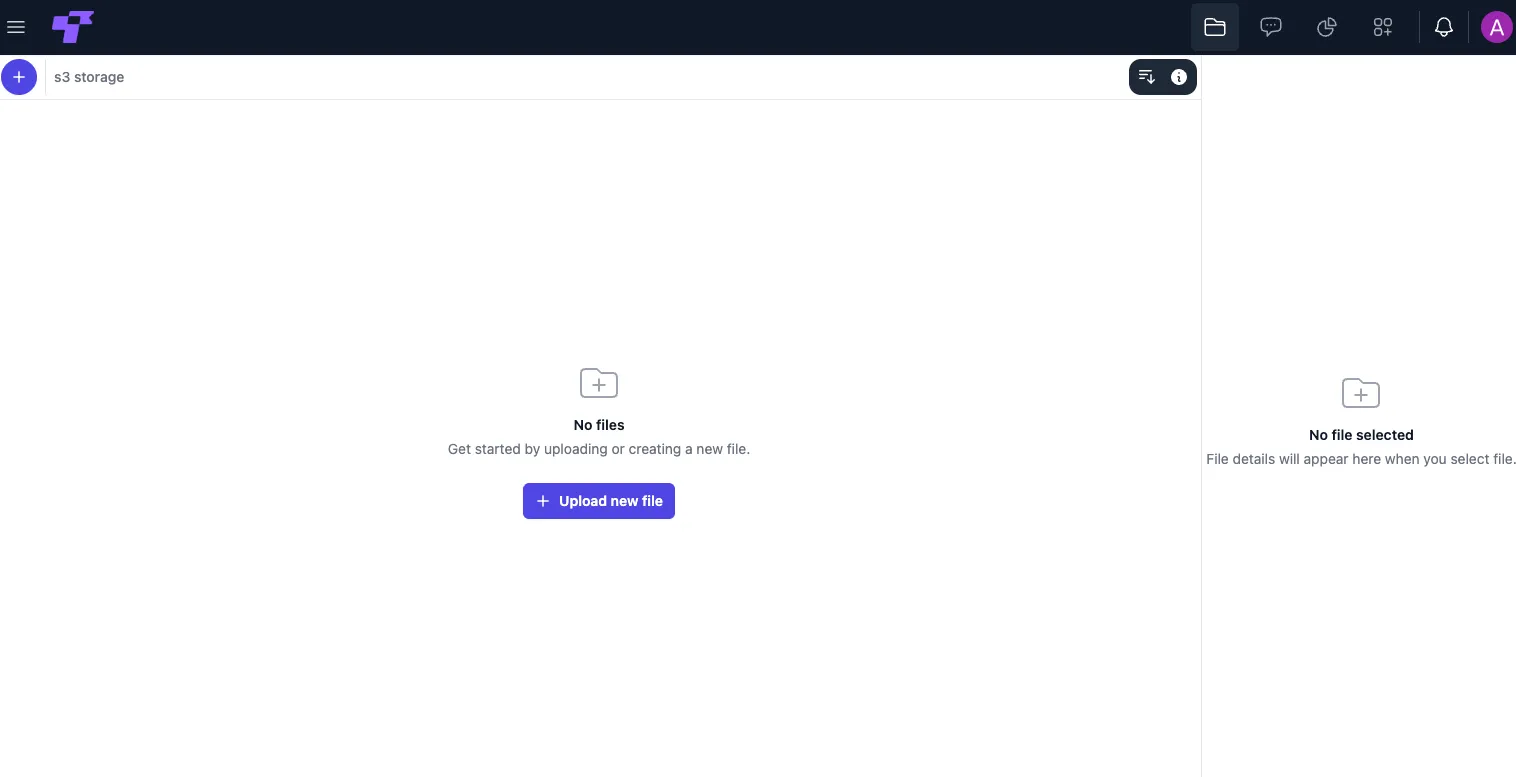
Task: Click Upload new file button
Action: [x=599, y=501]
